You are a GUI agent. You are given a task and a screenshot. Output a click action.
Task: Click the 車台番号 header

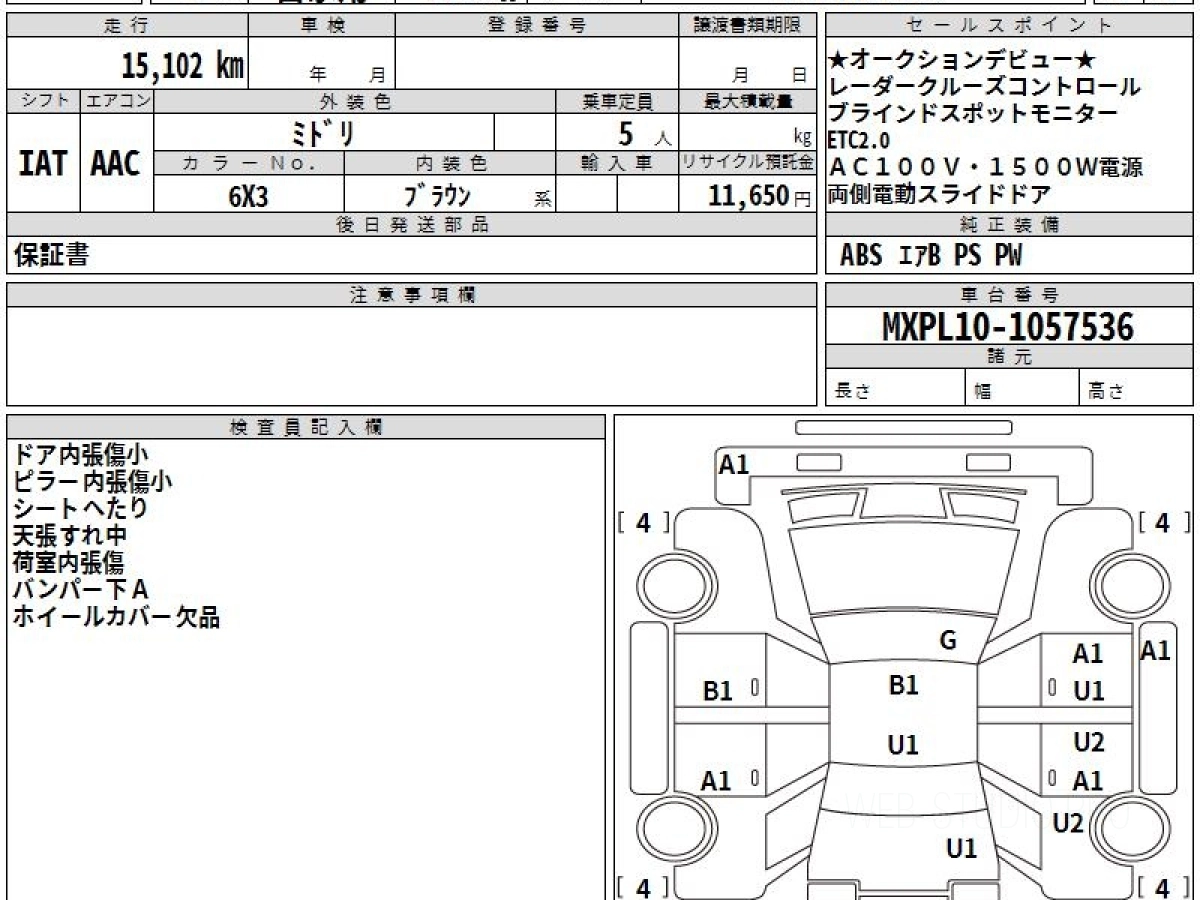1010,295
